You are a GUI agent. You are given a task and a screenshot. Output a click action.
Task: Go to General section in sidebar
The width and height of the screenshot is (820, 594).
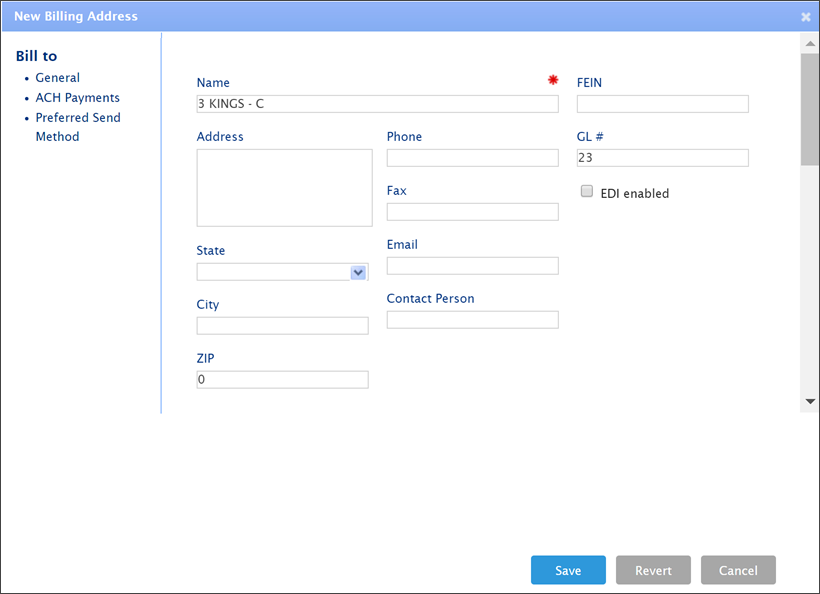[58, 78]
